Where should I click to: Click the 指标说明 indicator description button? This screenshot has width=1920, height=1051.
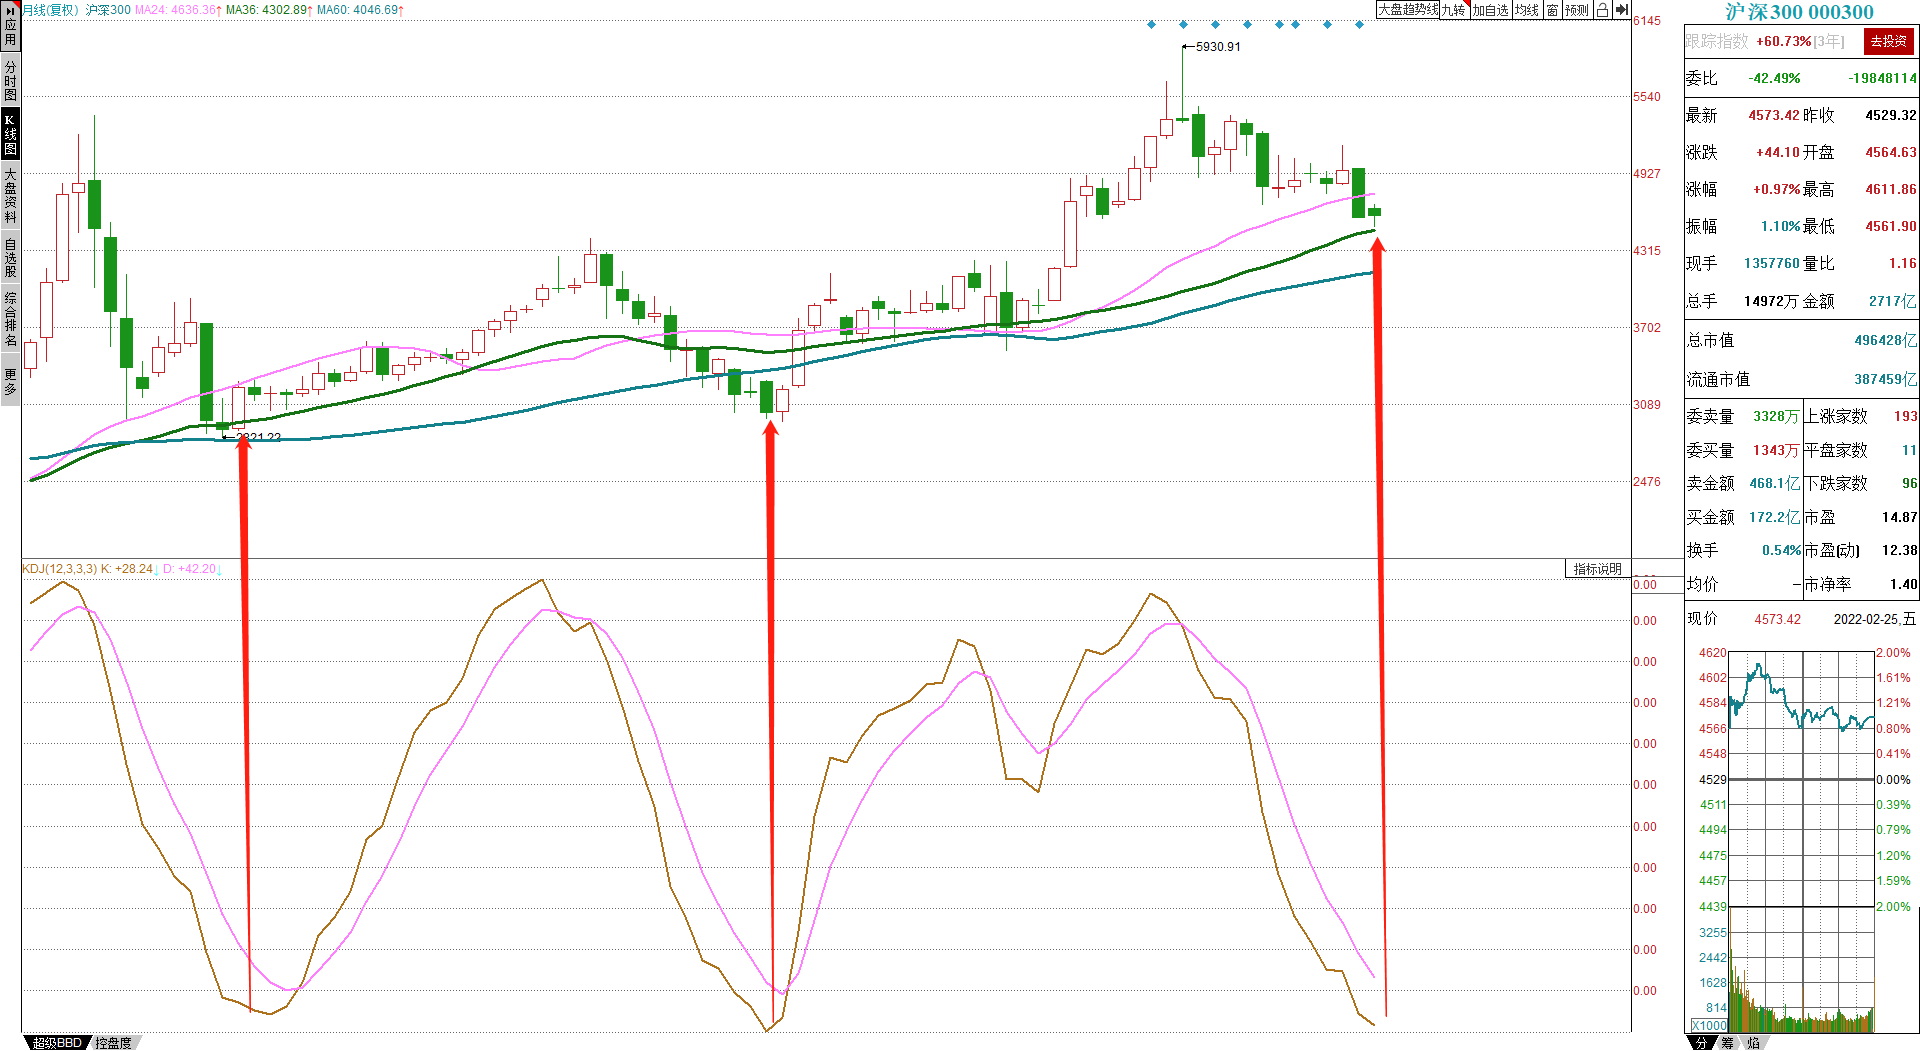[x=1597, y=569]
